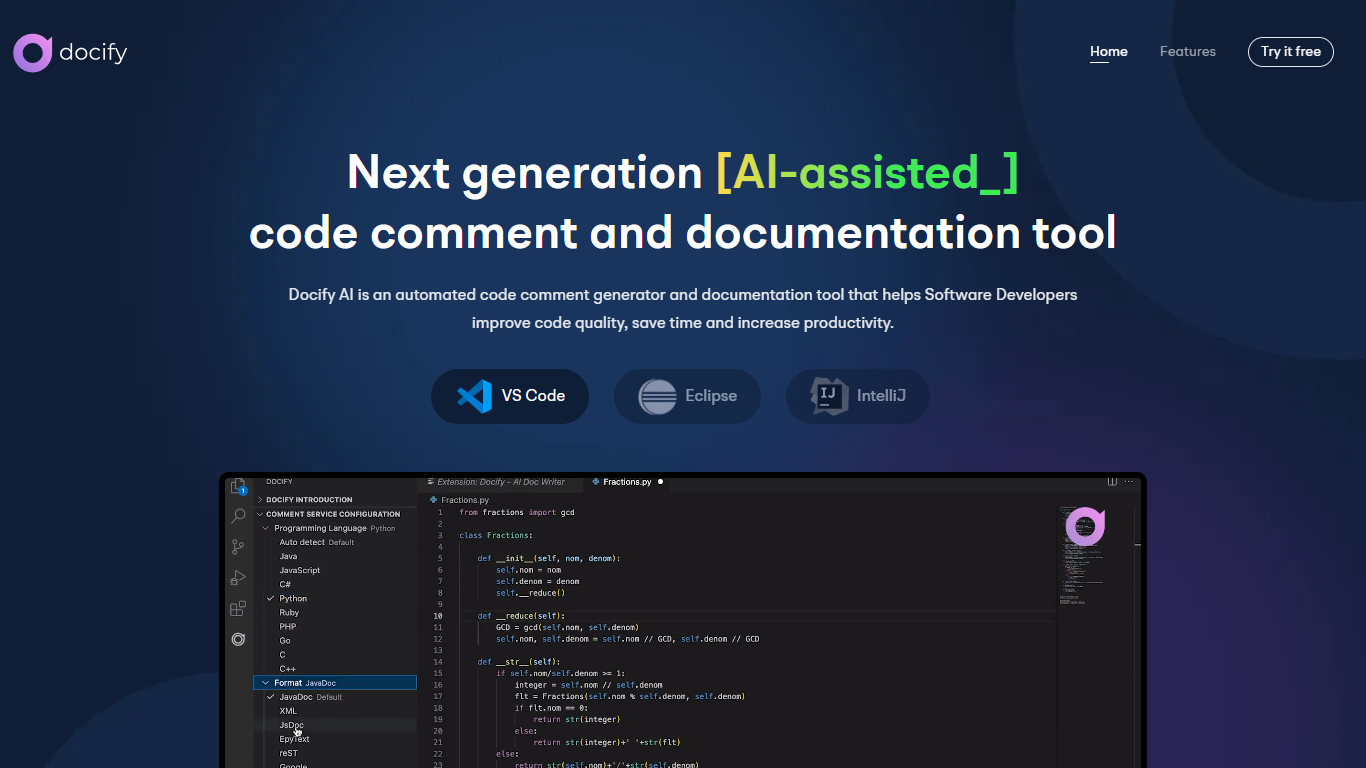
Task: Click the 'def __str__(self):' code line
Action: [x=519, y=662]
